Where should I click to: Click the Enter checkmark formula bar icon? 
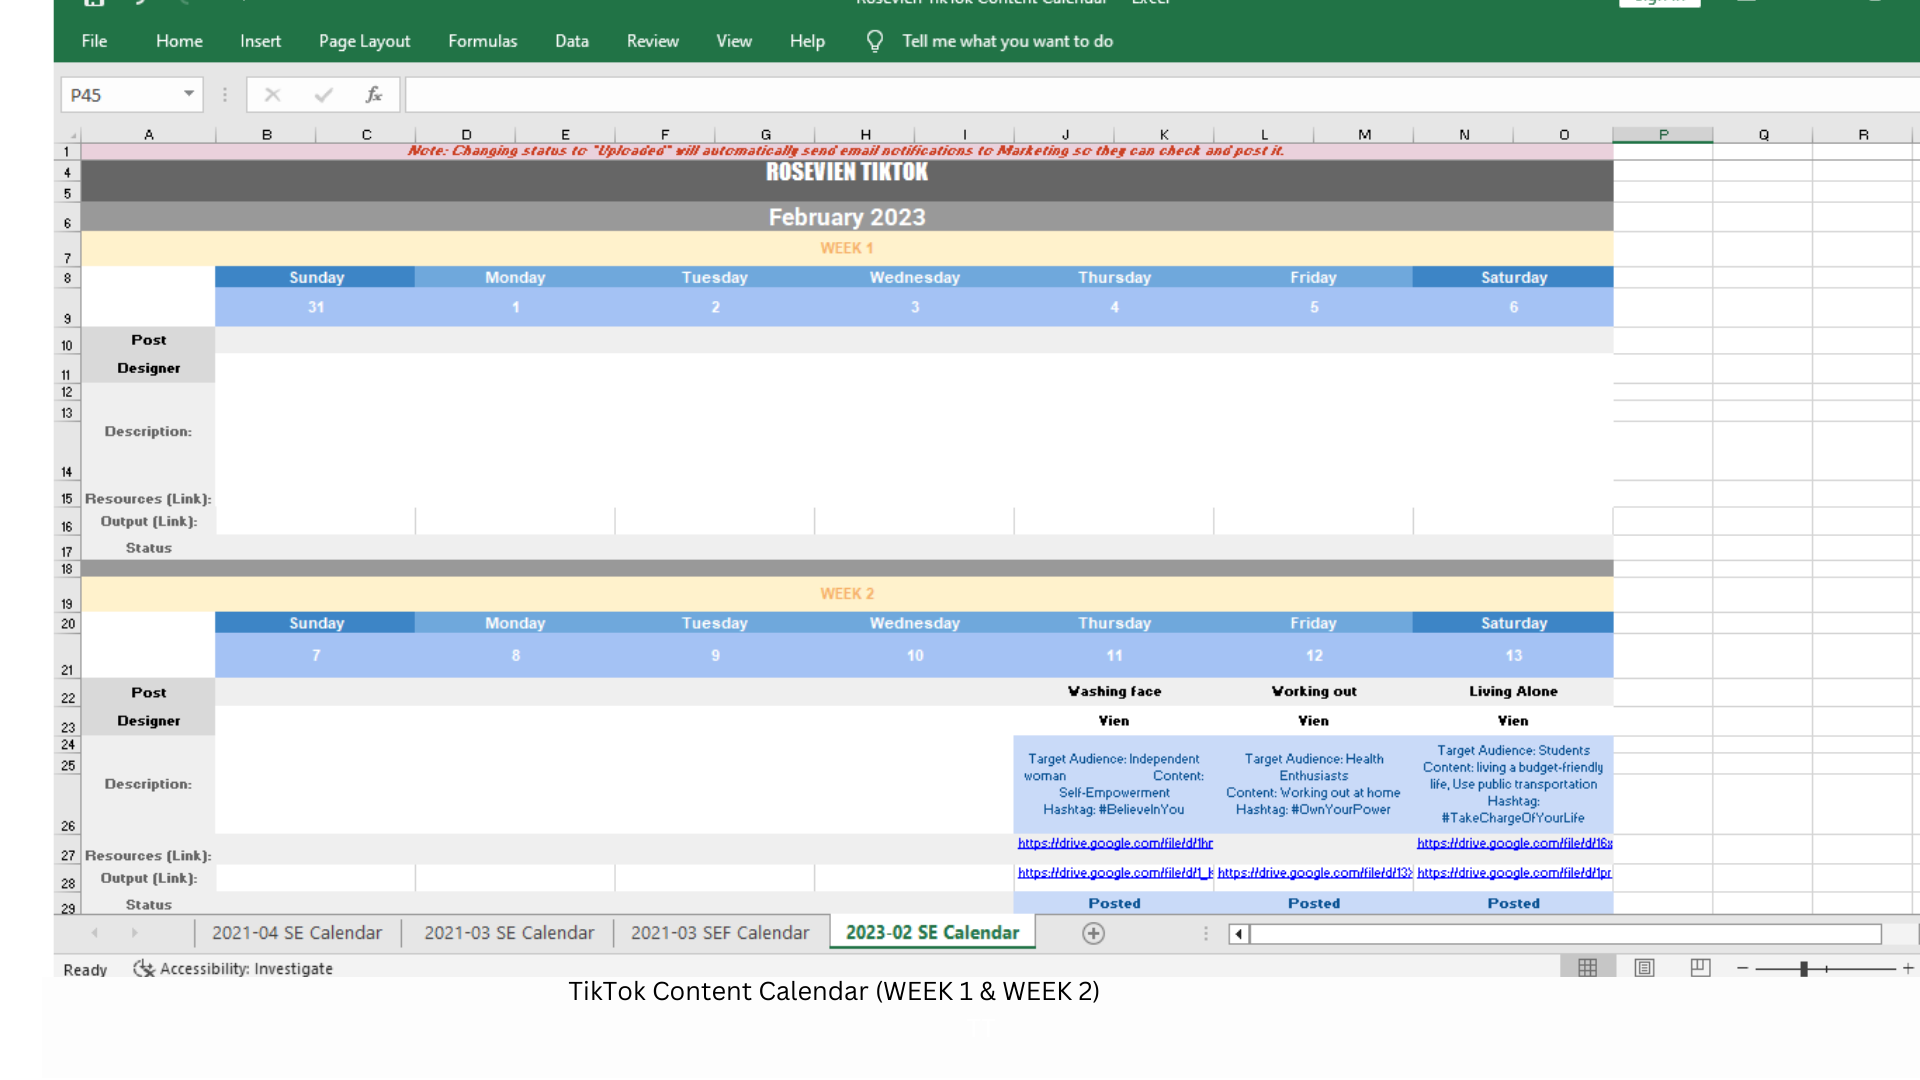click(x=323, y=95)
